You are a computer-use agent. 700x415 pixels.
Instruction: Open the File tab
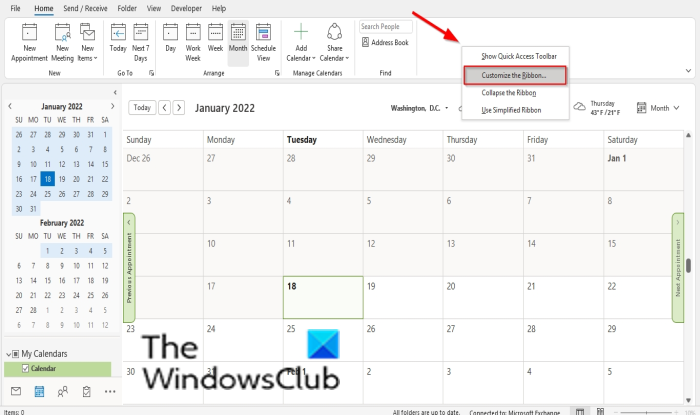tap(15, 8)
